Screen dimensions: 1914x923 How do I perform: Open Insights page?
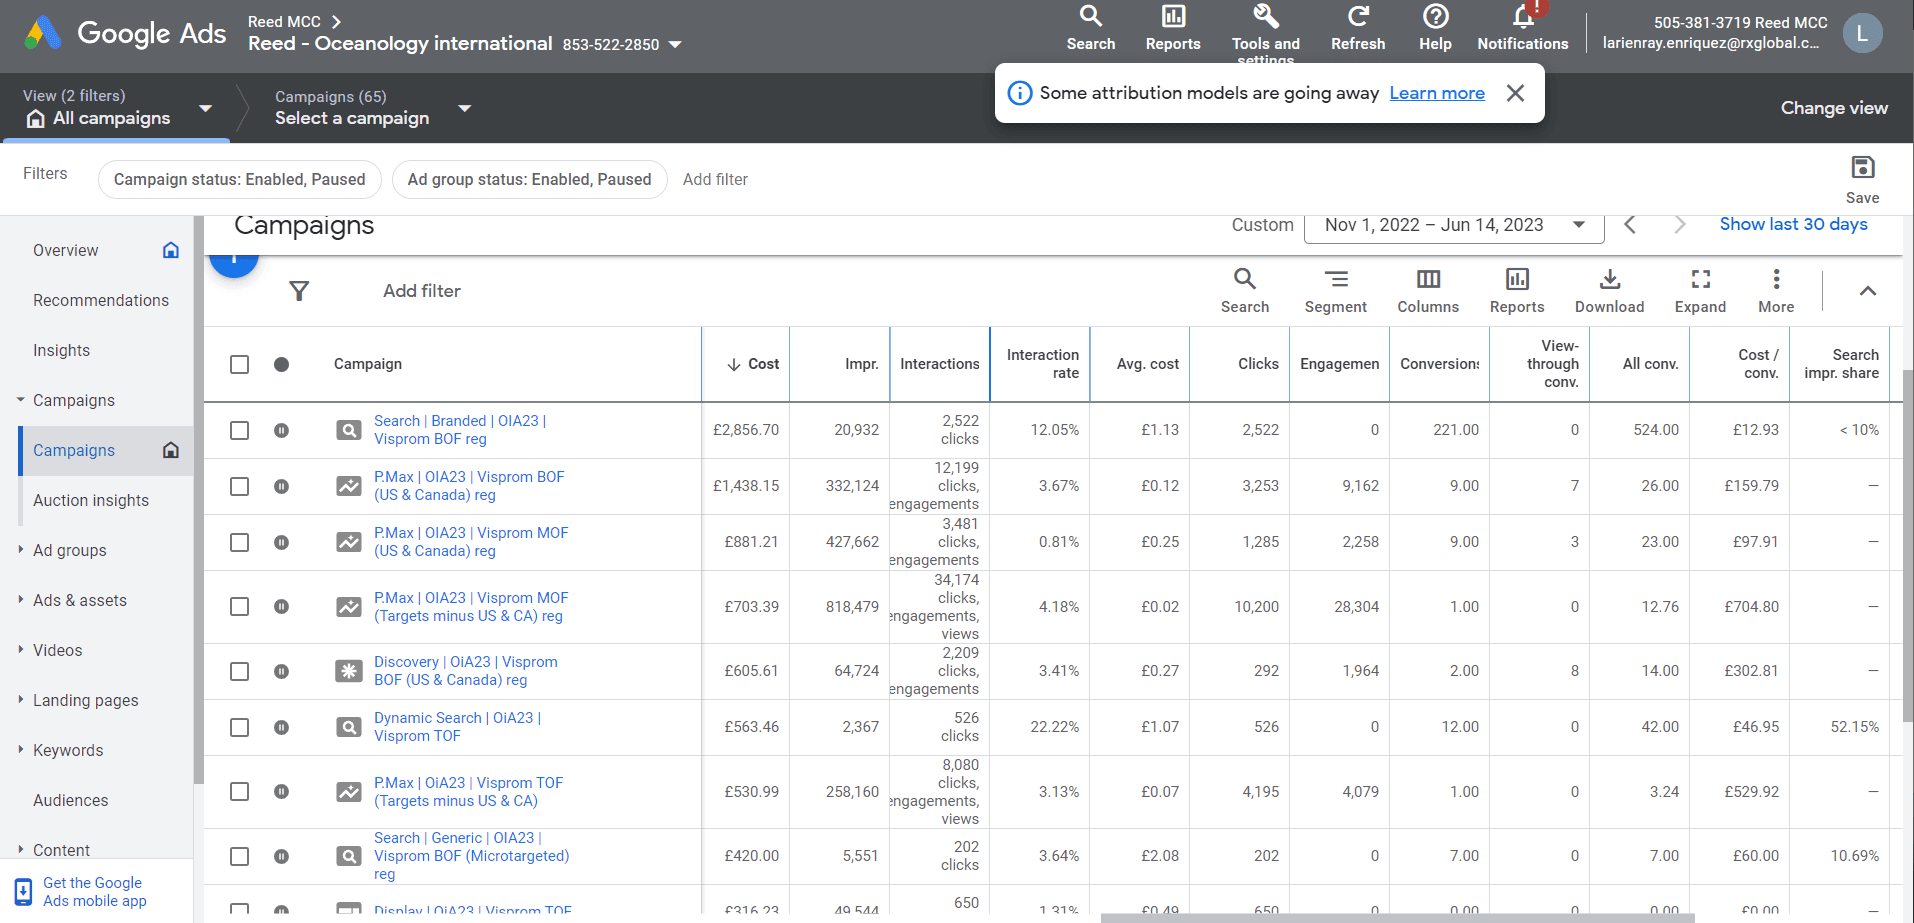tap(61, 350)
